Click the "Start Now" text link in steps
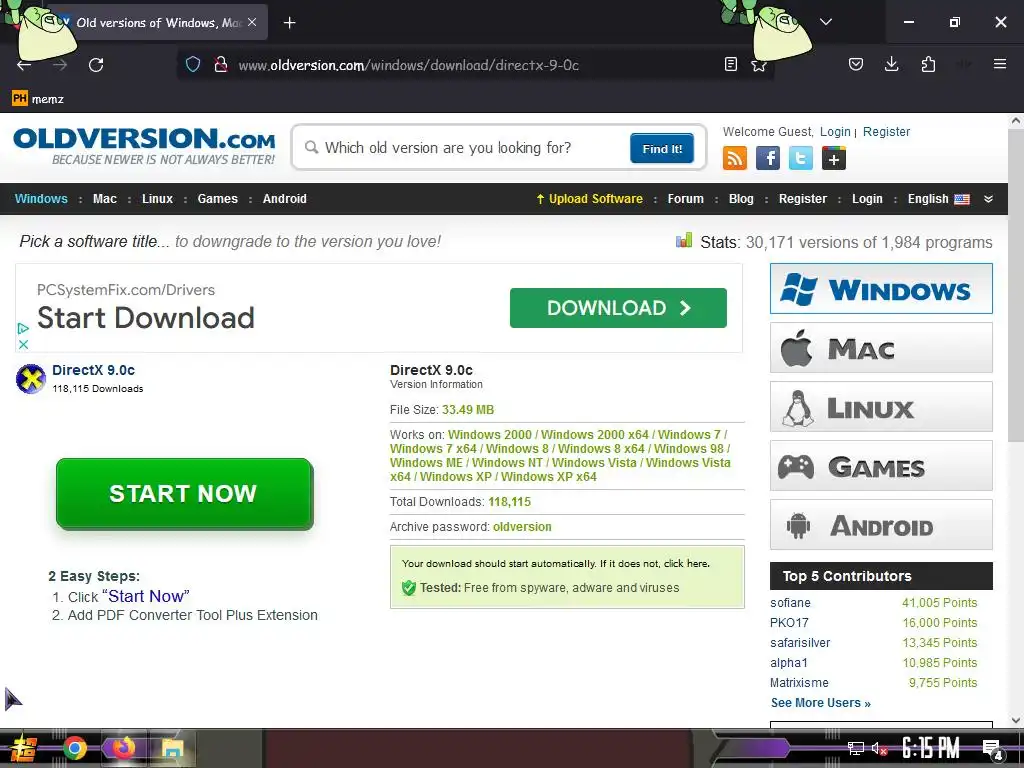The height and width of the screenshot is (768, 1024). click(x=146, y=596)
